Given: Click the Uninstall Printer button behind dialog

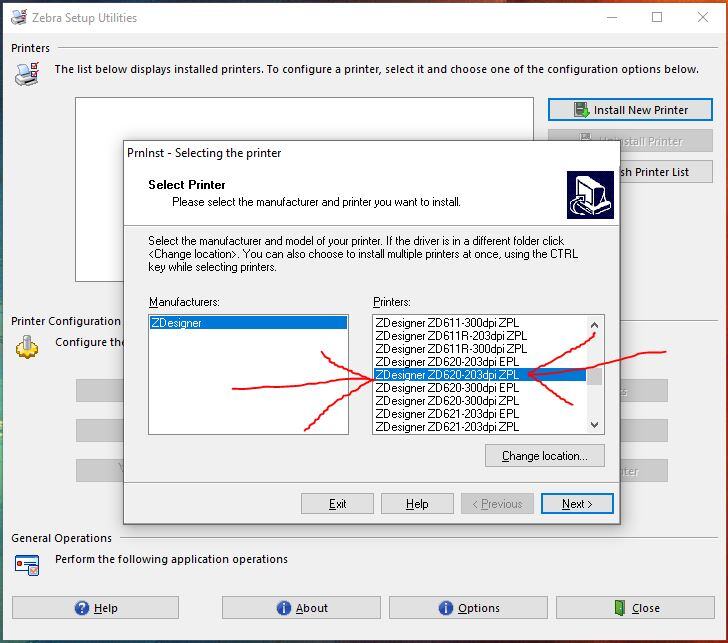Looking at the screenshot, I should click(x=630, y=141).
